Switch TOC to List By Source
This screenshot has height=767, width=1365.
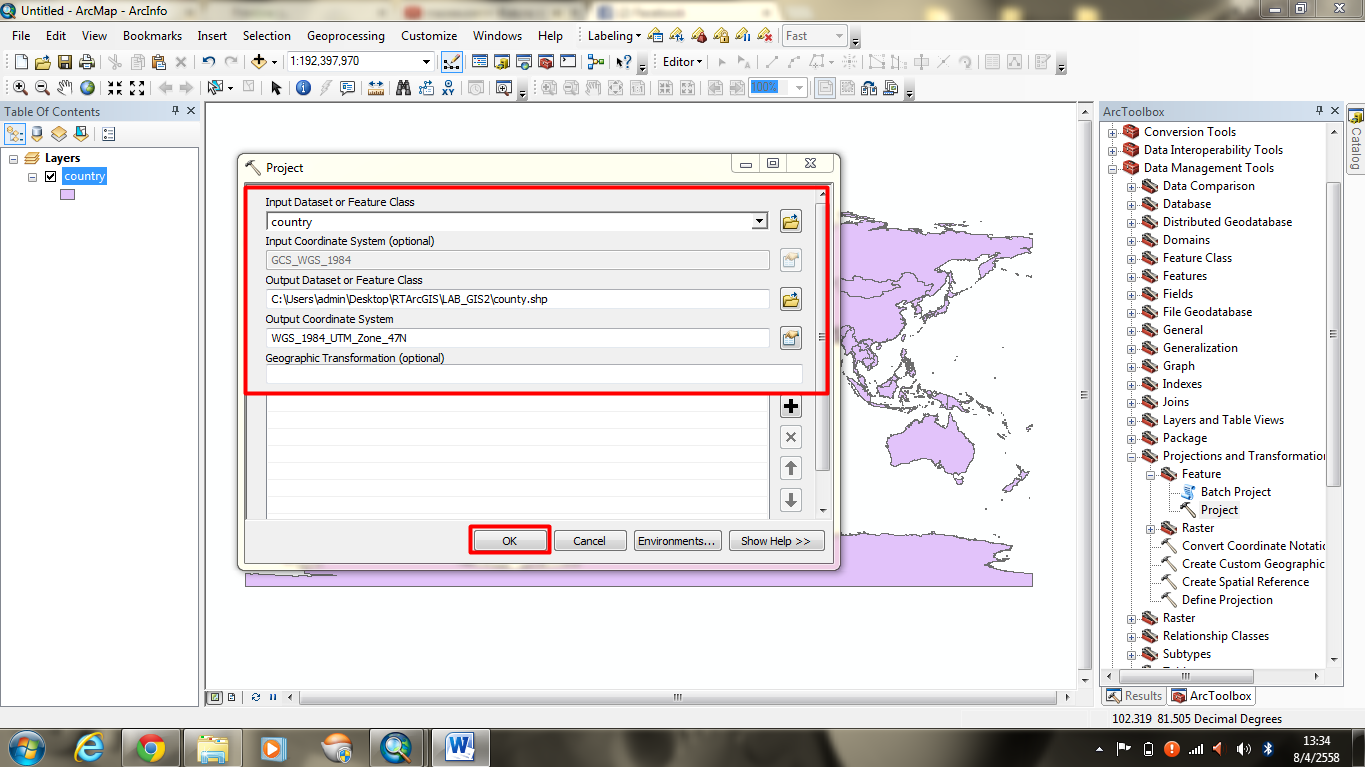[x=37, y=133]
